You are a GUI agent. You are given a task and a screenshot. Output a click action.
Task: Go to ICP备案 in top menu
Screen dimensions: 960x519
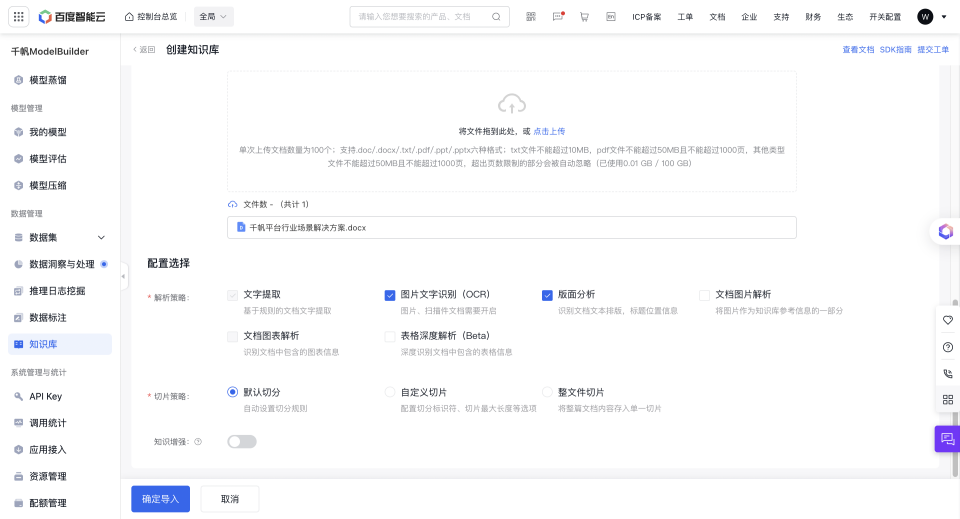[x=646, y=17]
